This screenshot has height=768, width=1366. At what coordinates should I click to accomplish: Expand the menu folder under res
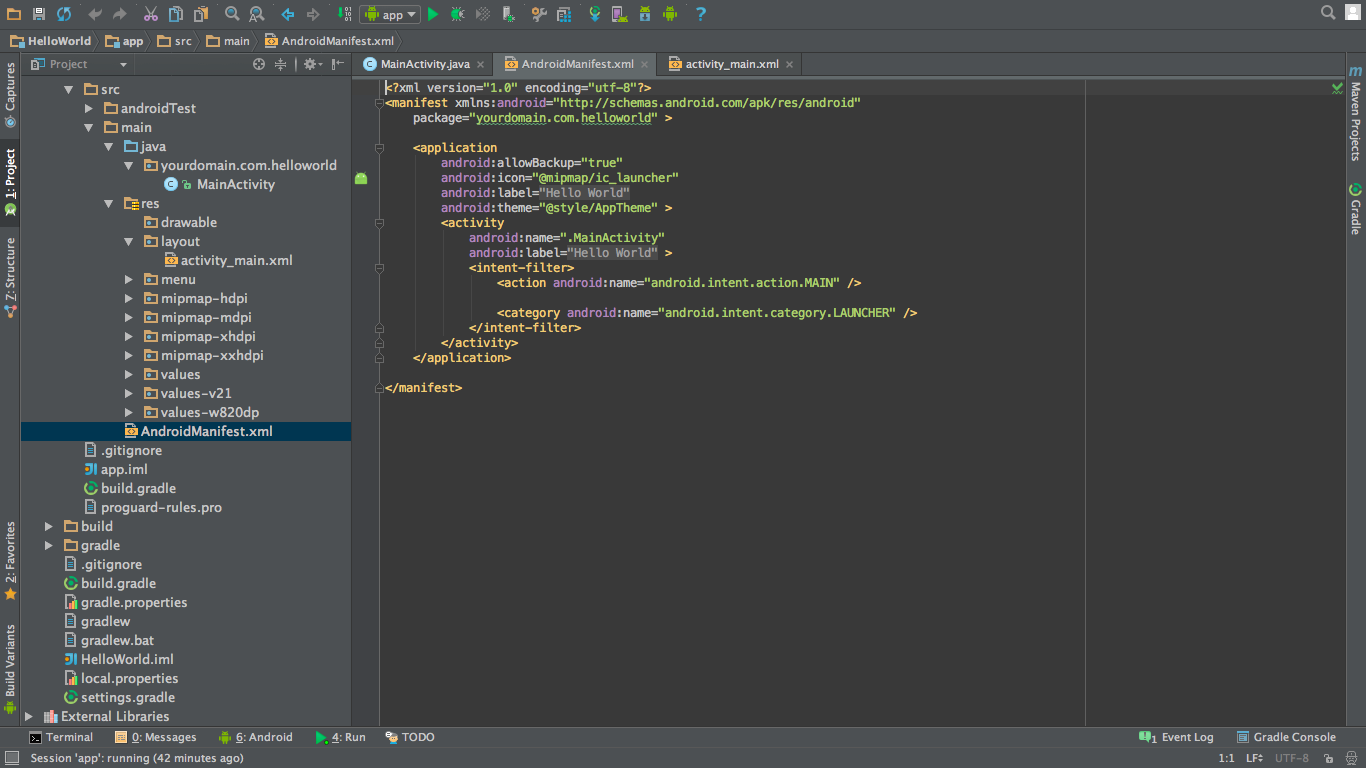[x=128, y=279]
